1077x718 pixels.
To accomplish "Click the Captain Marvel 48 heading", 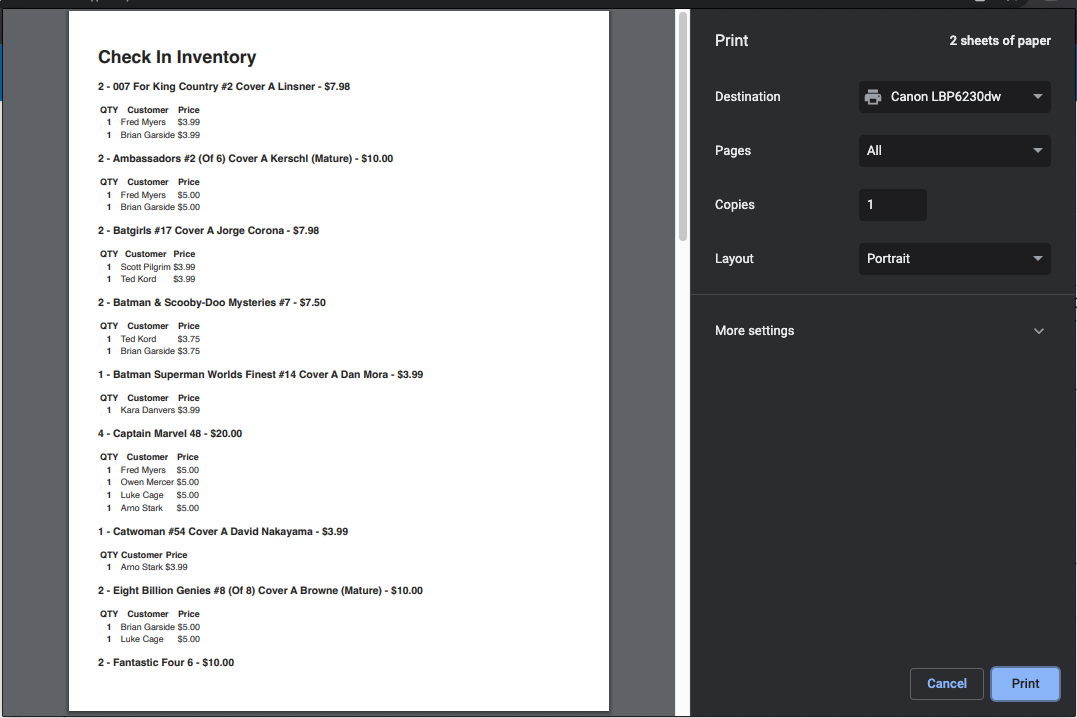I will pyautogui.click(x=170, y=434).
